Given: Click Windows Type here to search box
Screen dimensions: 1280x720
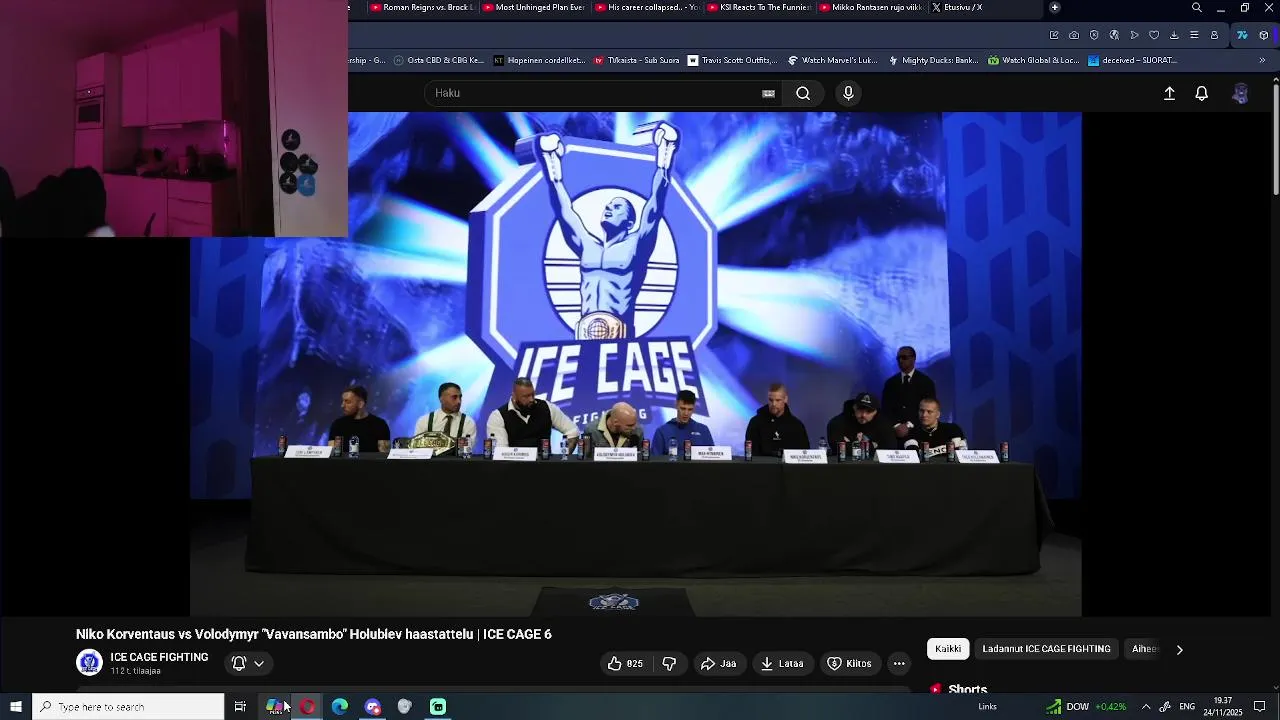Looking at the screenshot, I should coord(128,707).
